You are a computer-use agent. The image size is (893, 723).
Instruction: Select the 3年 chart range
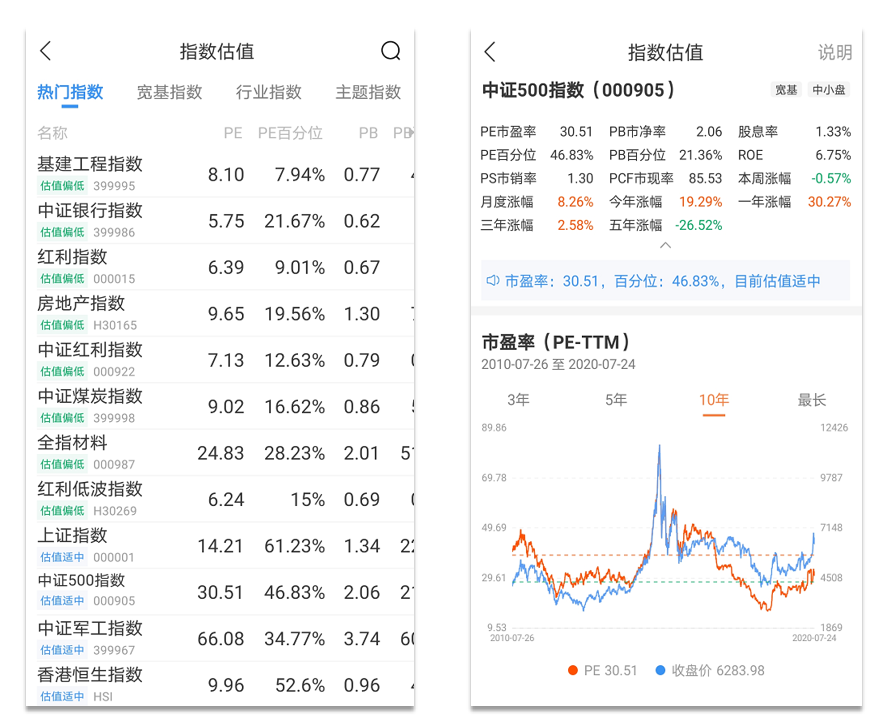coord(518,400)
